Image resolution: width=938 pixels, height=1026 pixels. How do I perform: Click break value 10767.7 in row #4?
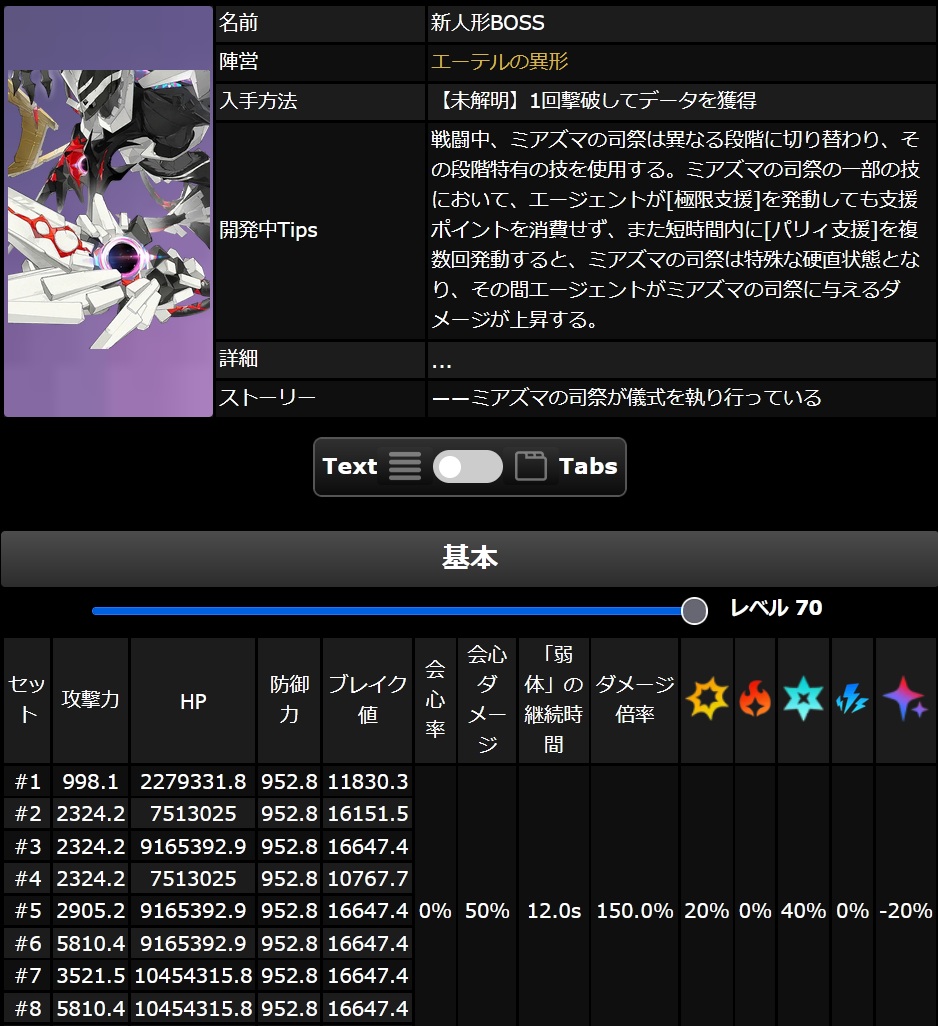click(x=368, y=878)
